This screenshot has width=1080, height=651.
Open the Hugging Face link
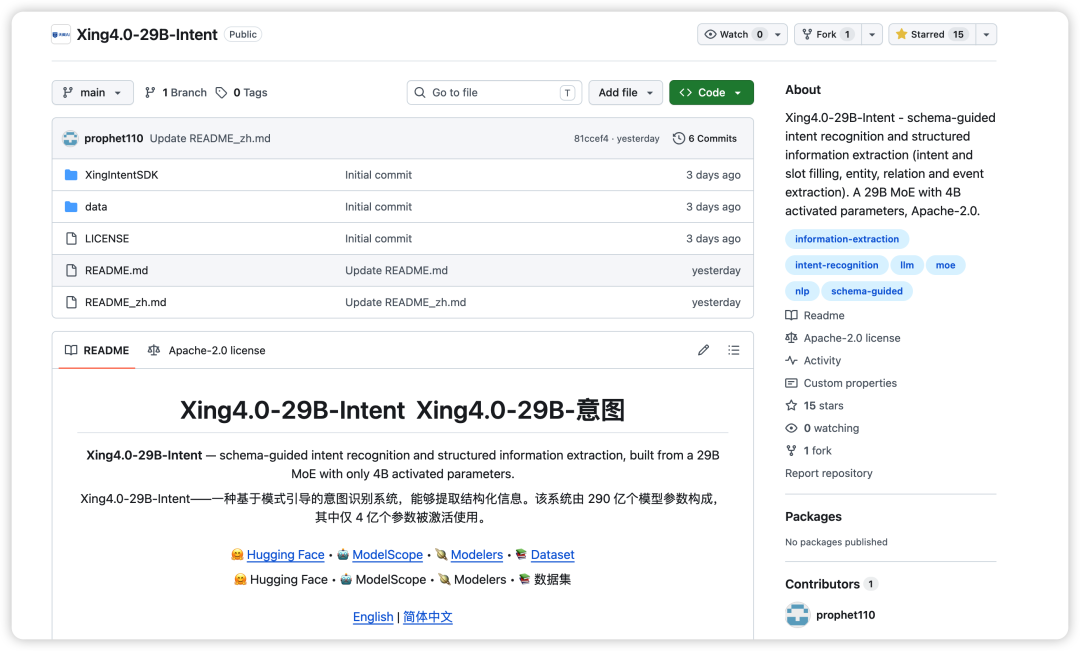(285, 555)
